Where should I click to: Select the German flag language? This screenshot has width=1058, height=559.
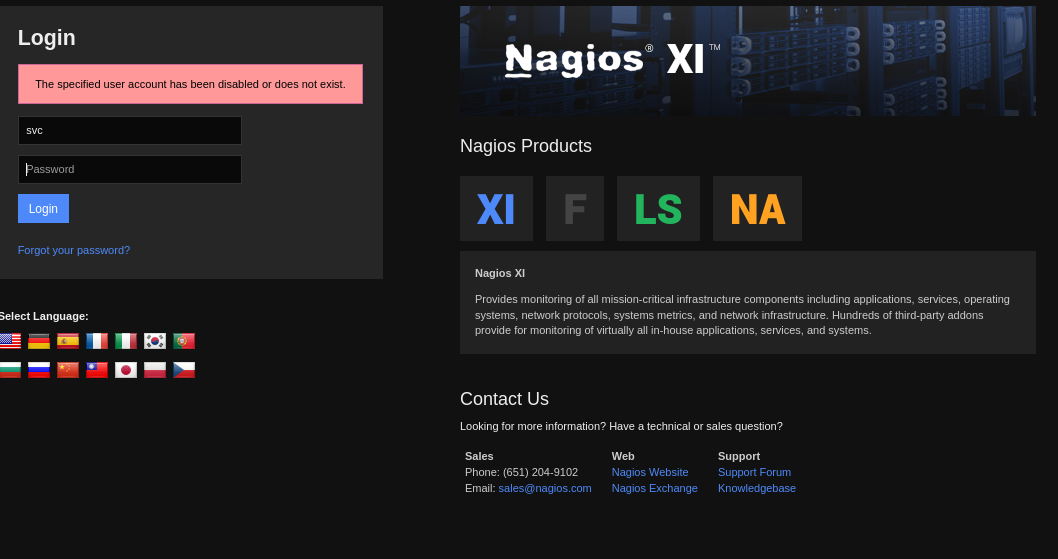click(x=39, y=341)
